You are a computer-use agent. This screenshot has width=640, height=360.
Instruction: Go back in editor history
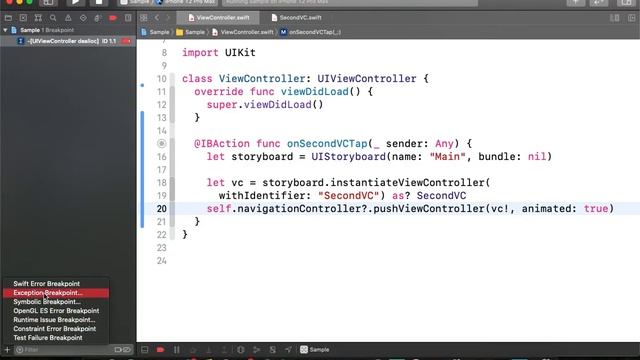coord(157,18)
